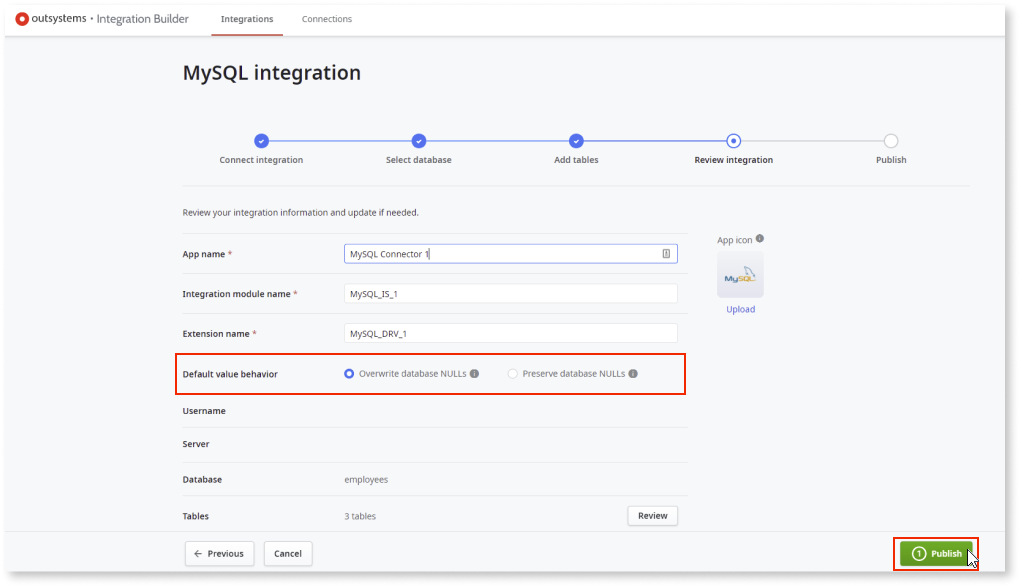
Task: Click the OutSystems logo
Action: tap(22, 18)
